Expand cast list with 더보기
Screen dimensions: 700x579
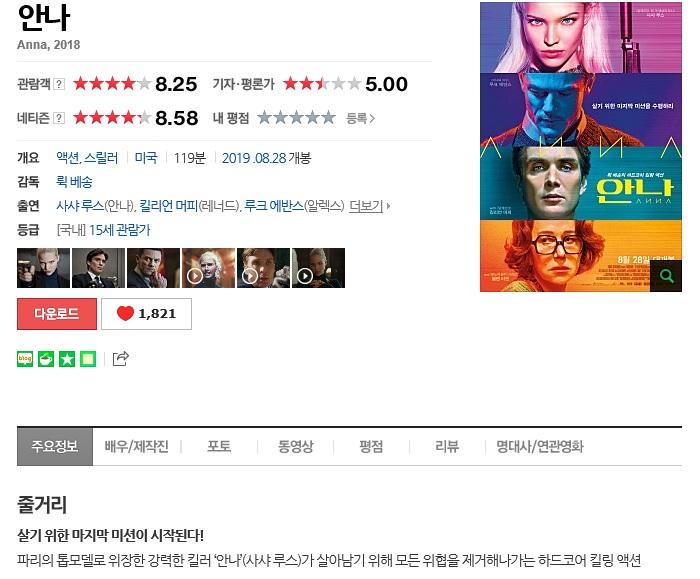[x=370, y=206]
